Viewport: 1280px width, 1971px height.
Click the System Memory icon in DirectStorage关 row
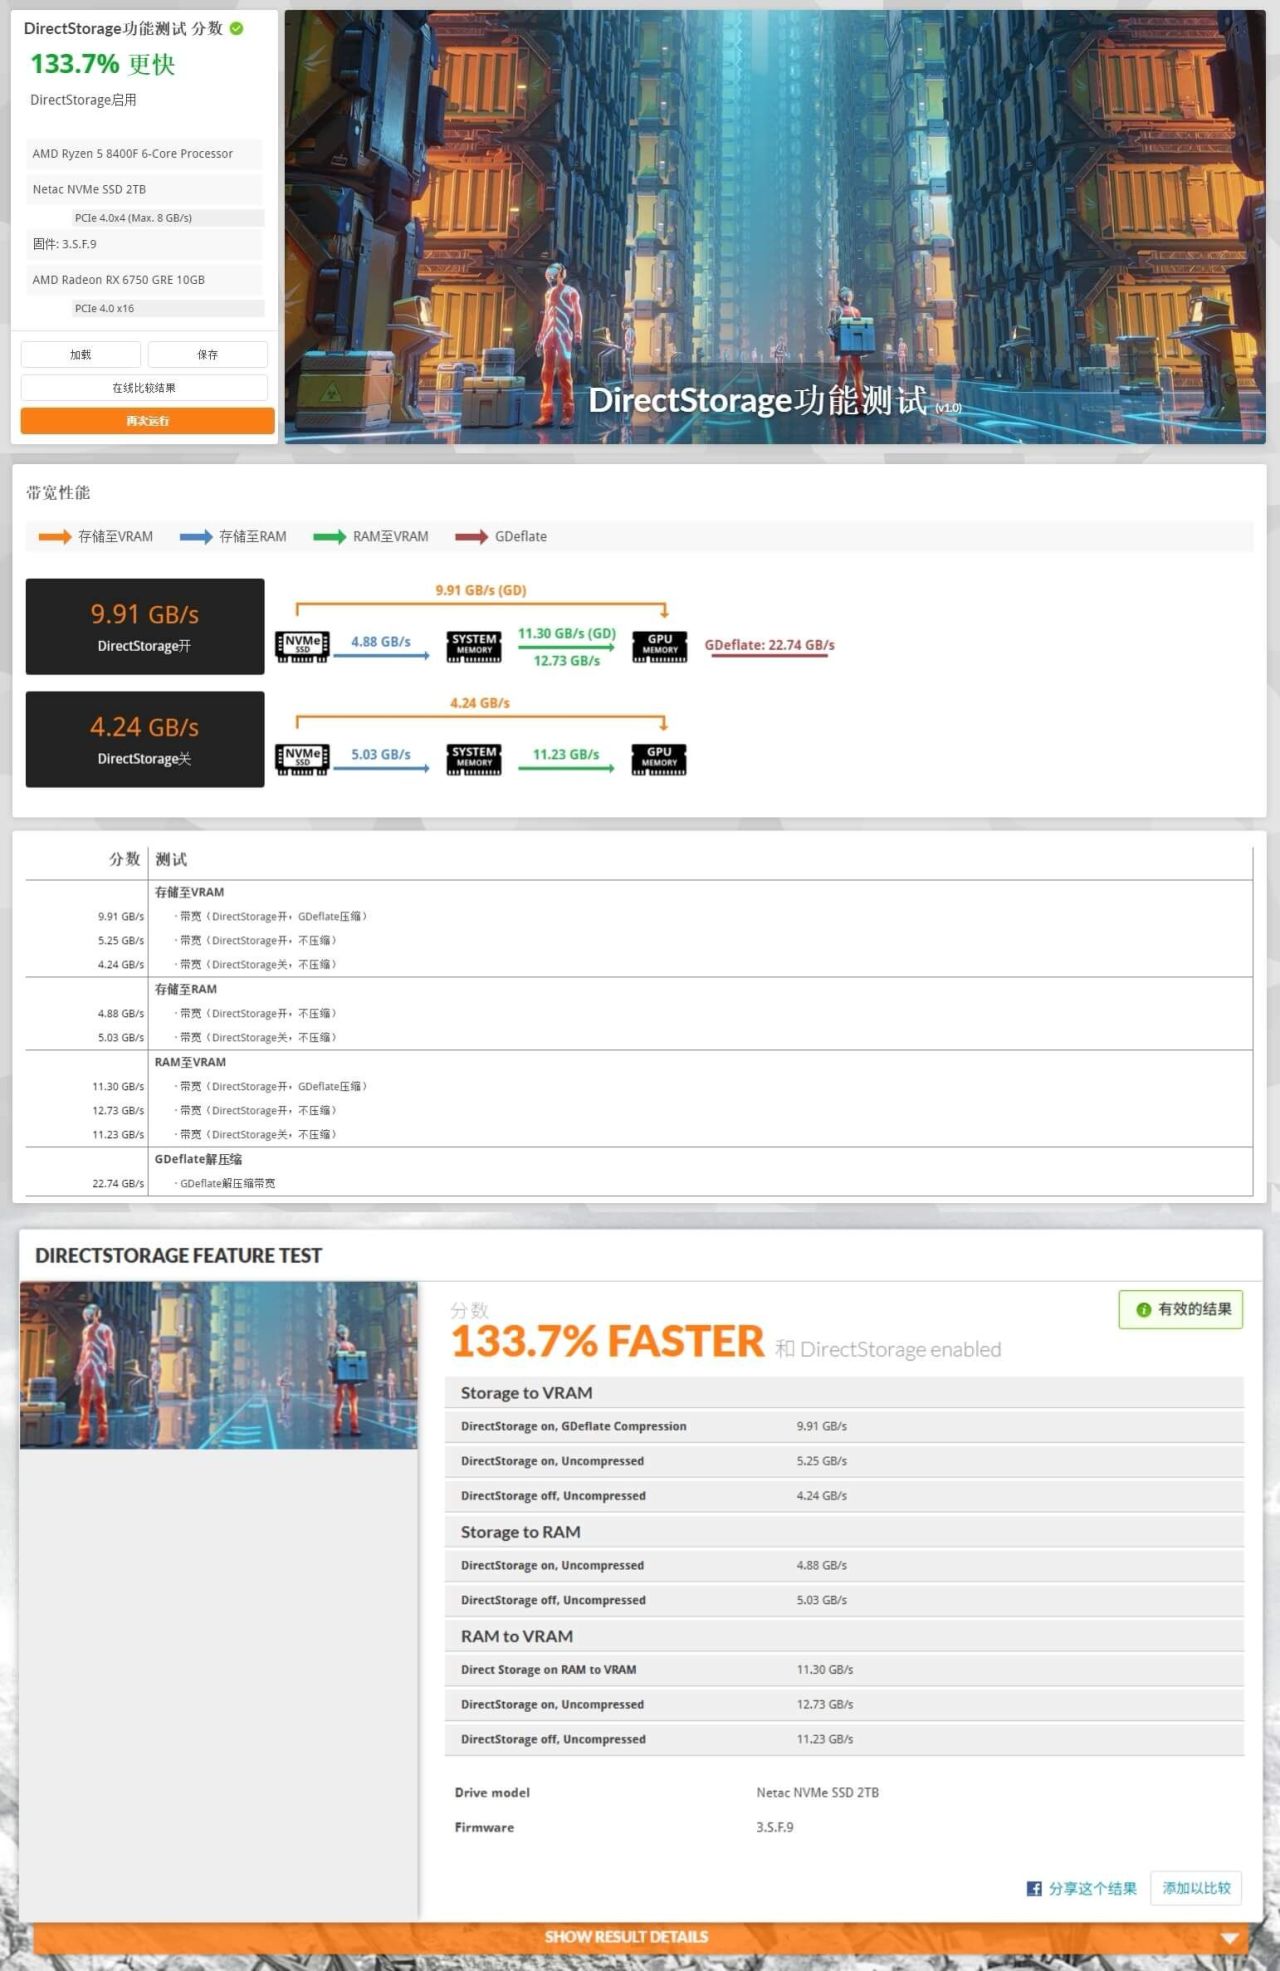pos(474,759)
